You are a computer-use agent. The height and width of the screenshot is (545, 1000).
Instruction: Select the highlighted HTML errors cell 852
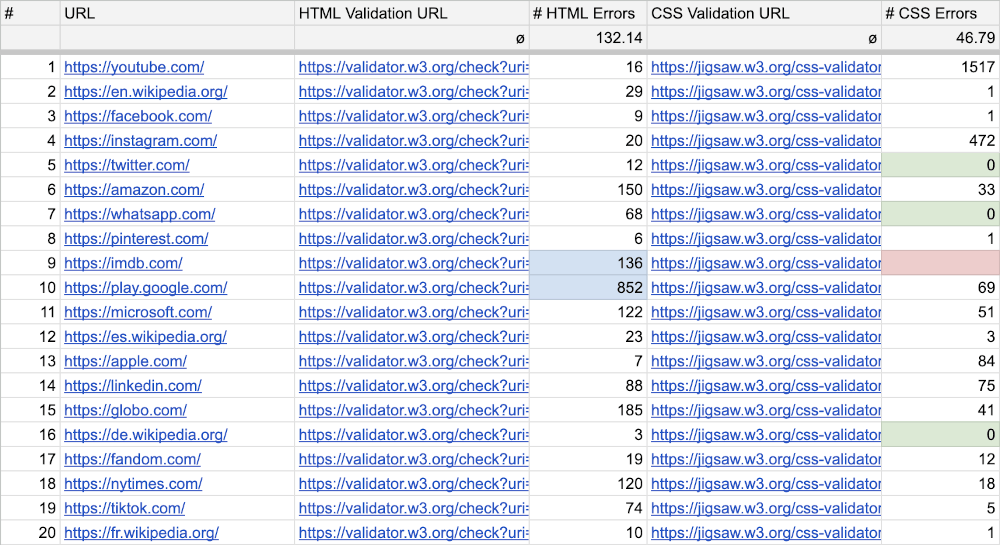coord(588,288)
